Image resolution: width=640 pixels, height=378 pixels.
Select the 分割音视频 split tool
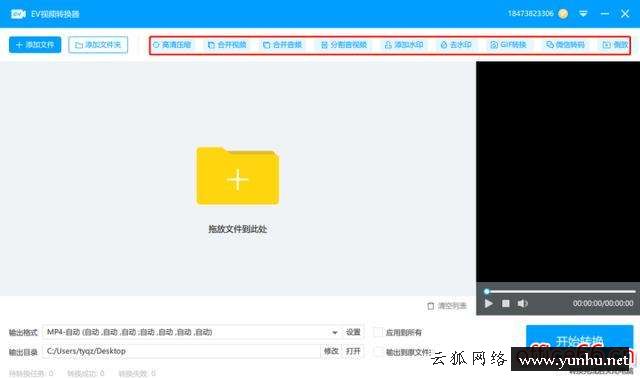point(344,45)
